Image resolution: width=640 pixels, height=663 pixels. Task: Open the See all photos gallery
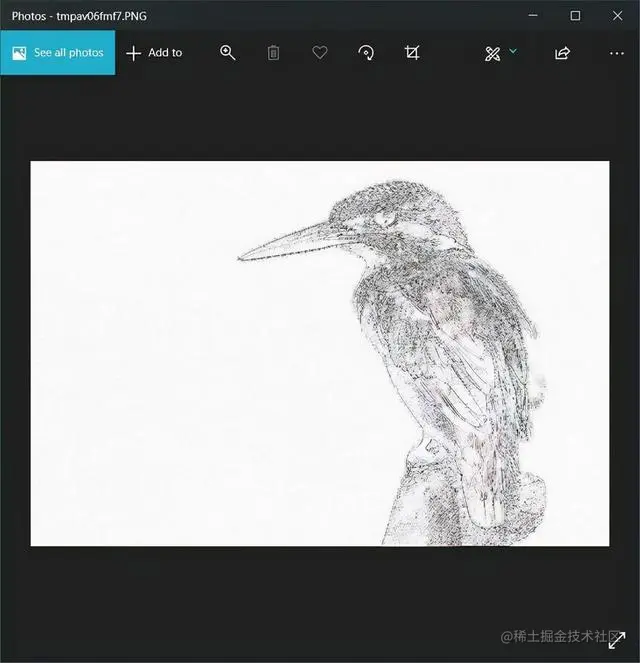click(x=57, y=52)
